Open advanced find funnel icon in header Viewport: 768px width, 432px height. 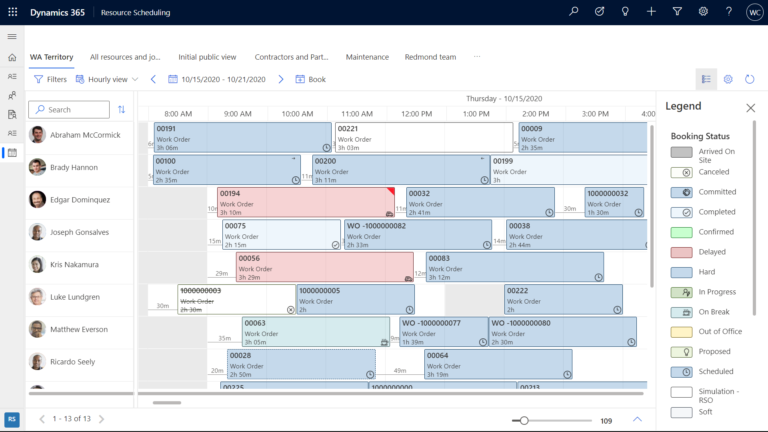pos(677,12)
